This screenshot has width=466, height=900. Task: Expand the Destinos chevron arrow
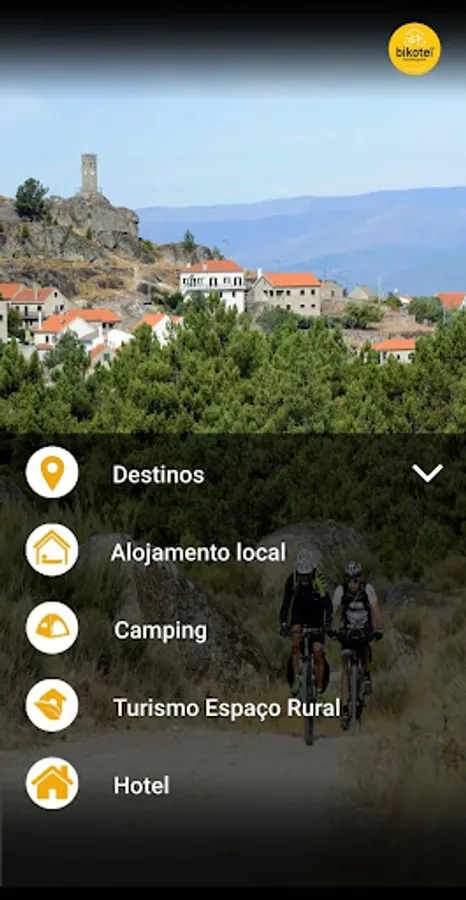pos(428,473)
